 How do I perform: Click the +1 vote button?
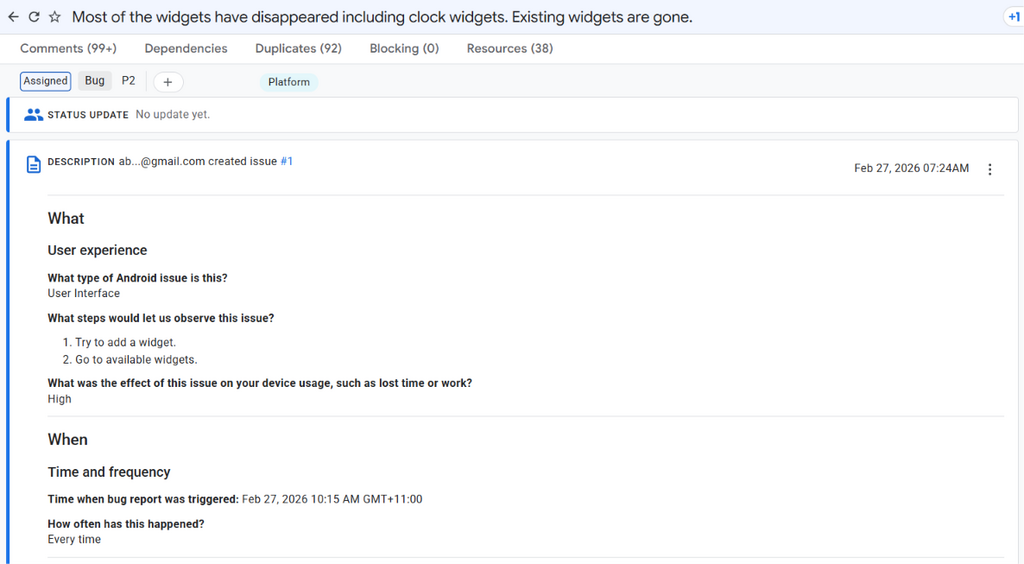[x=1014, y=17]
